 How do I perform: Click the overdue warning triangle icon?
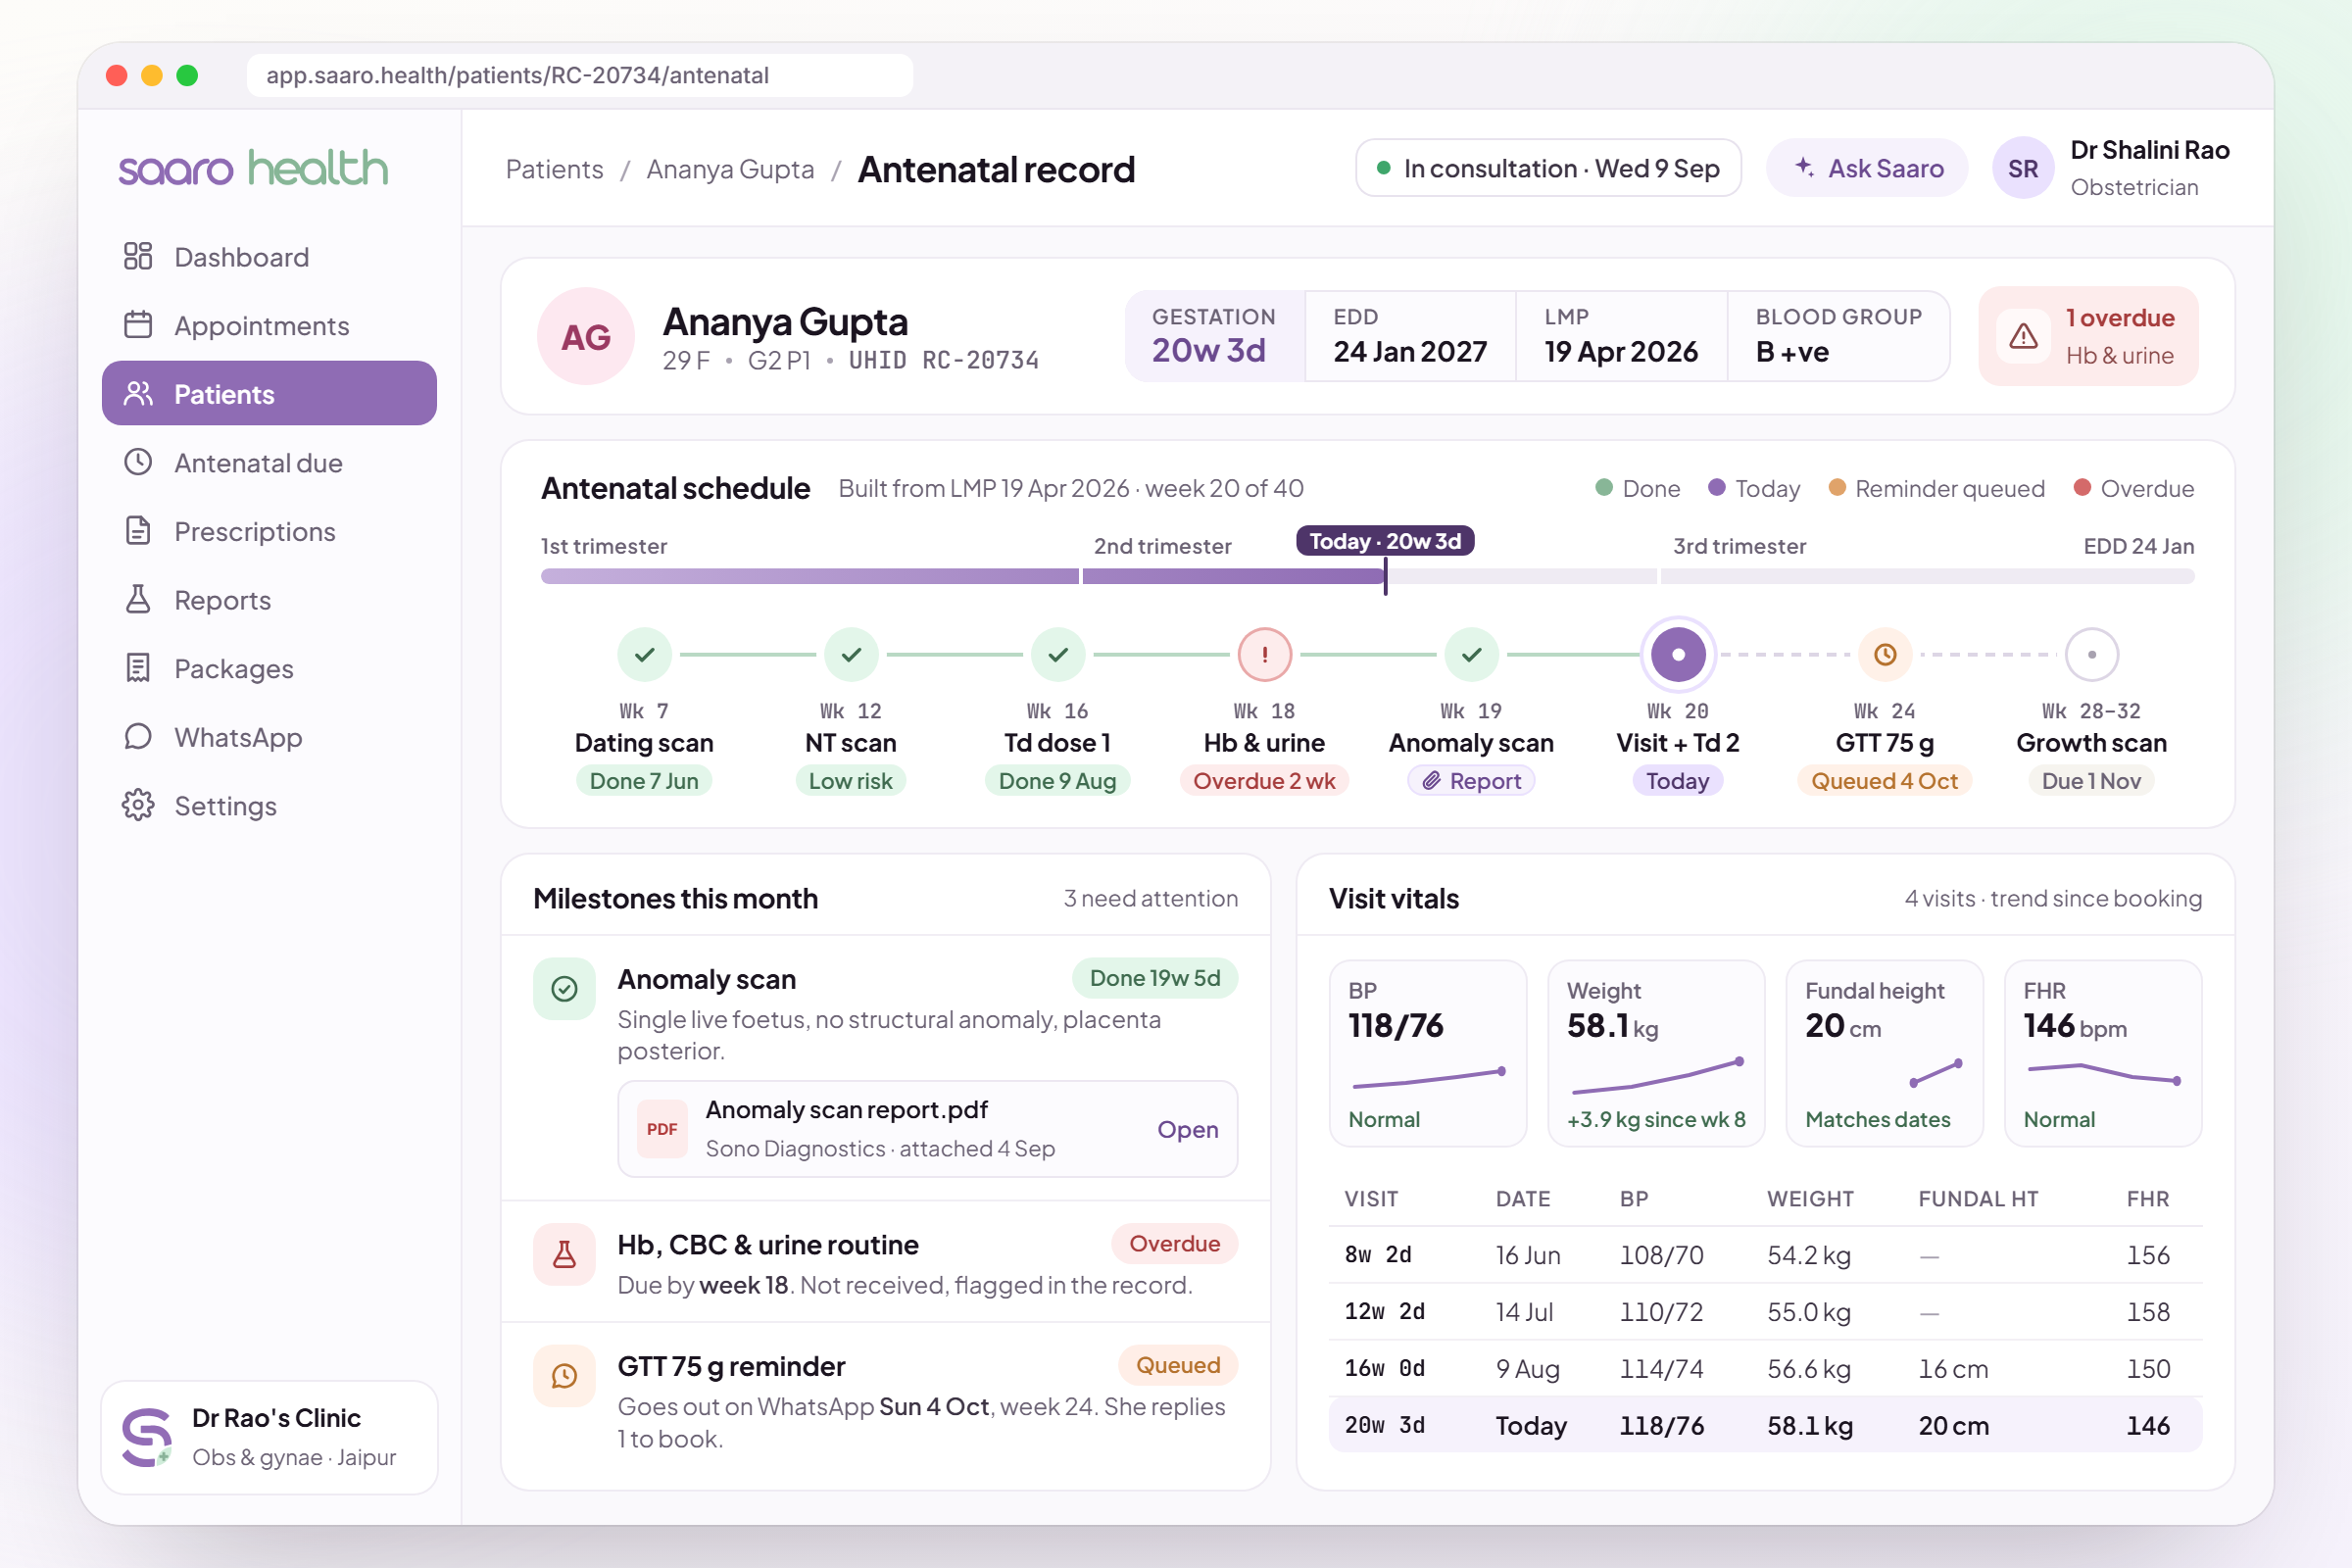pyautogui.click(x=2023, y=336)
